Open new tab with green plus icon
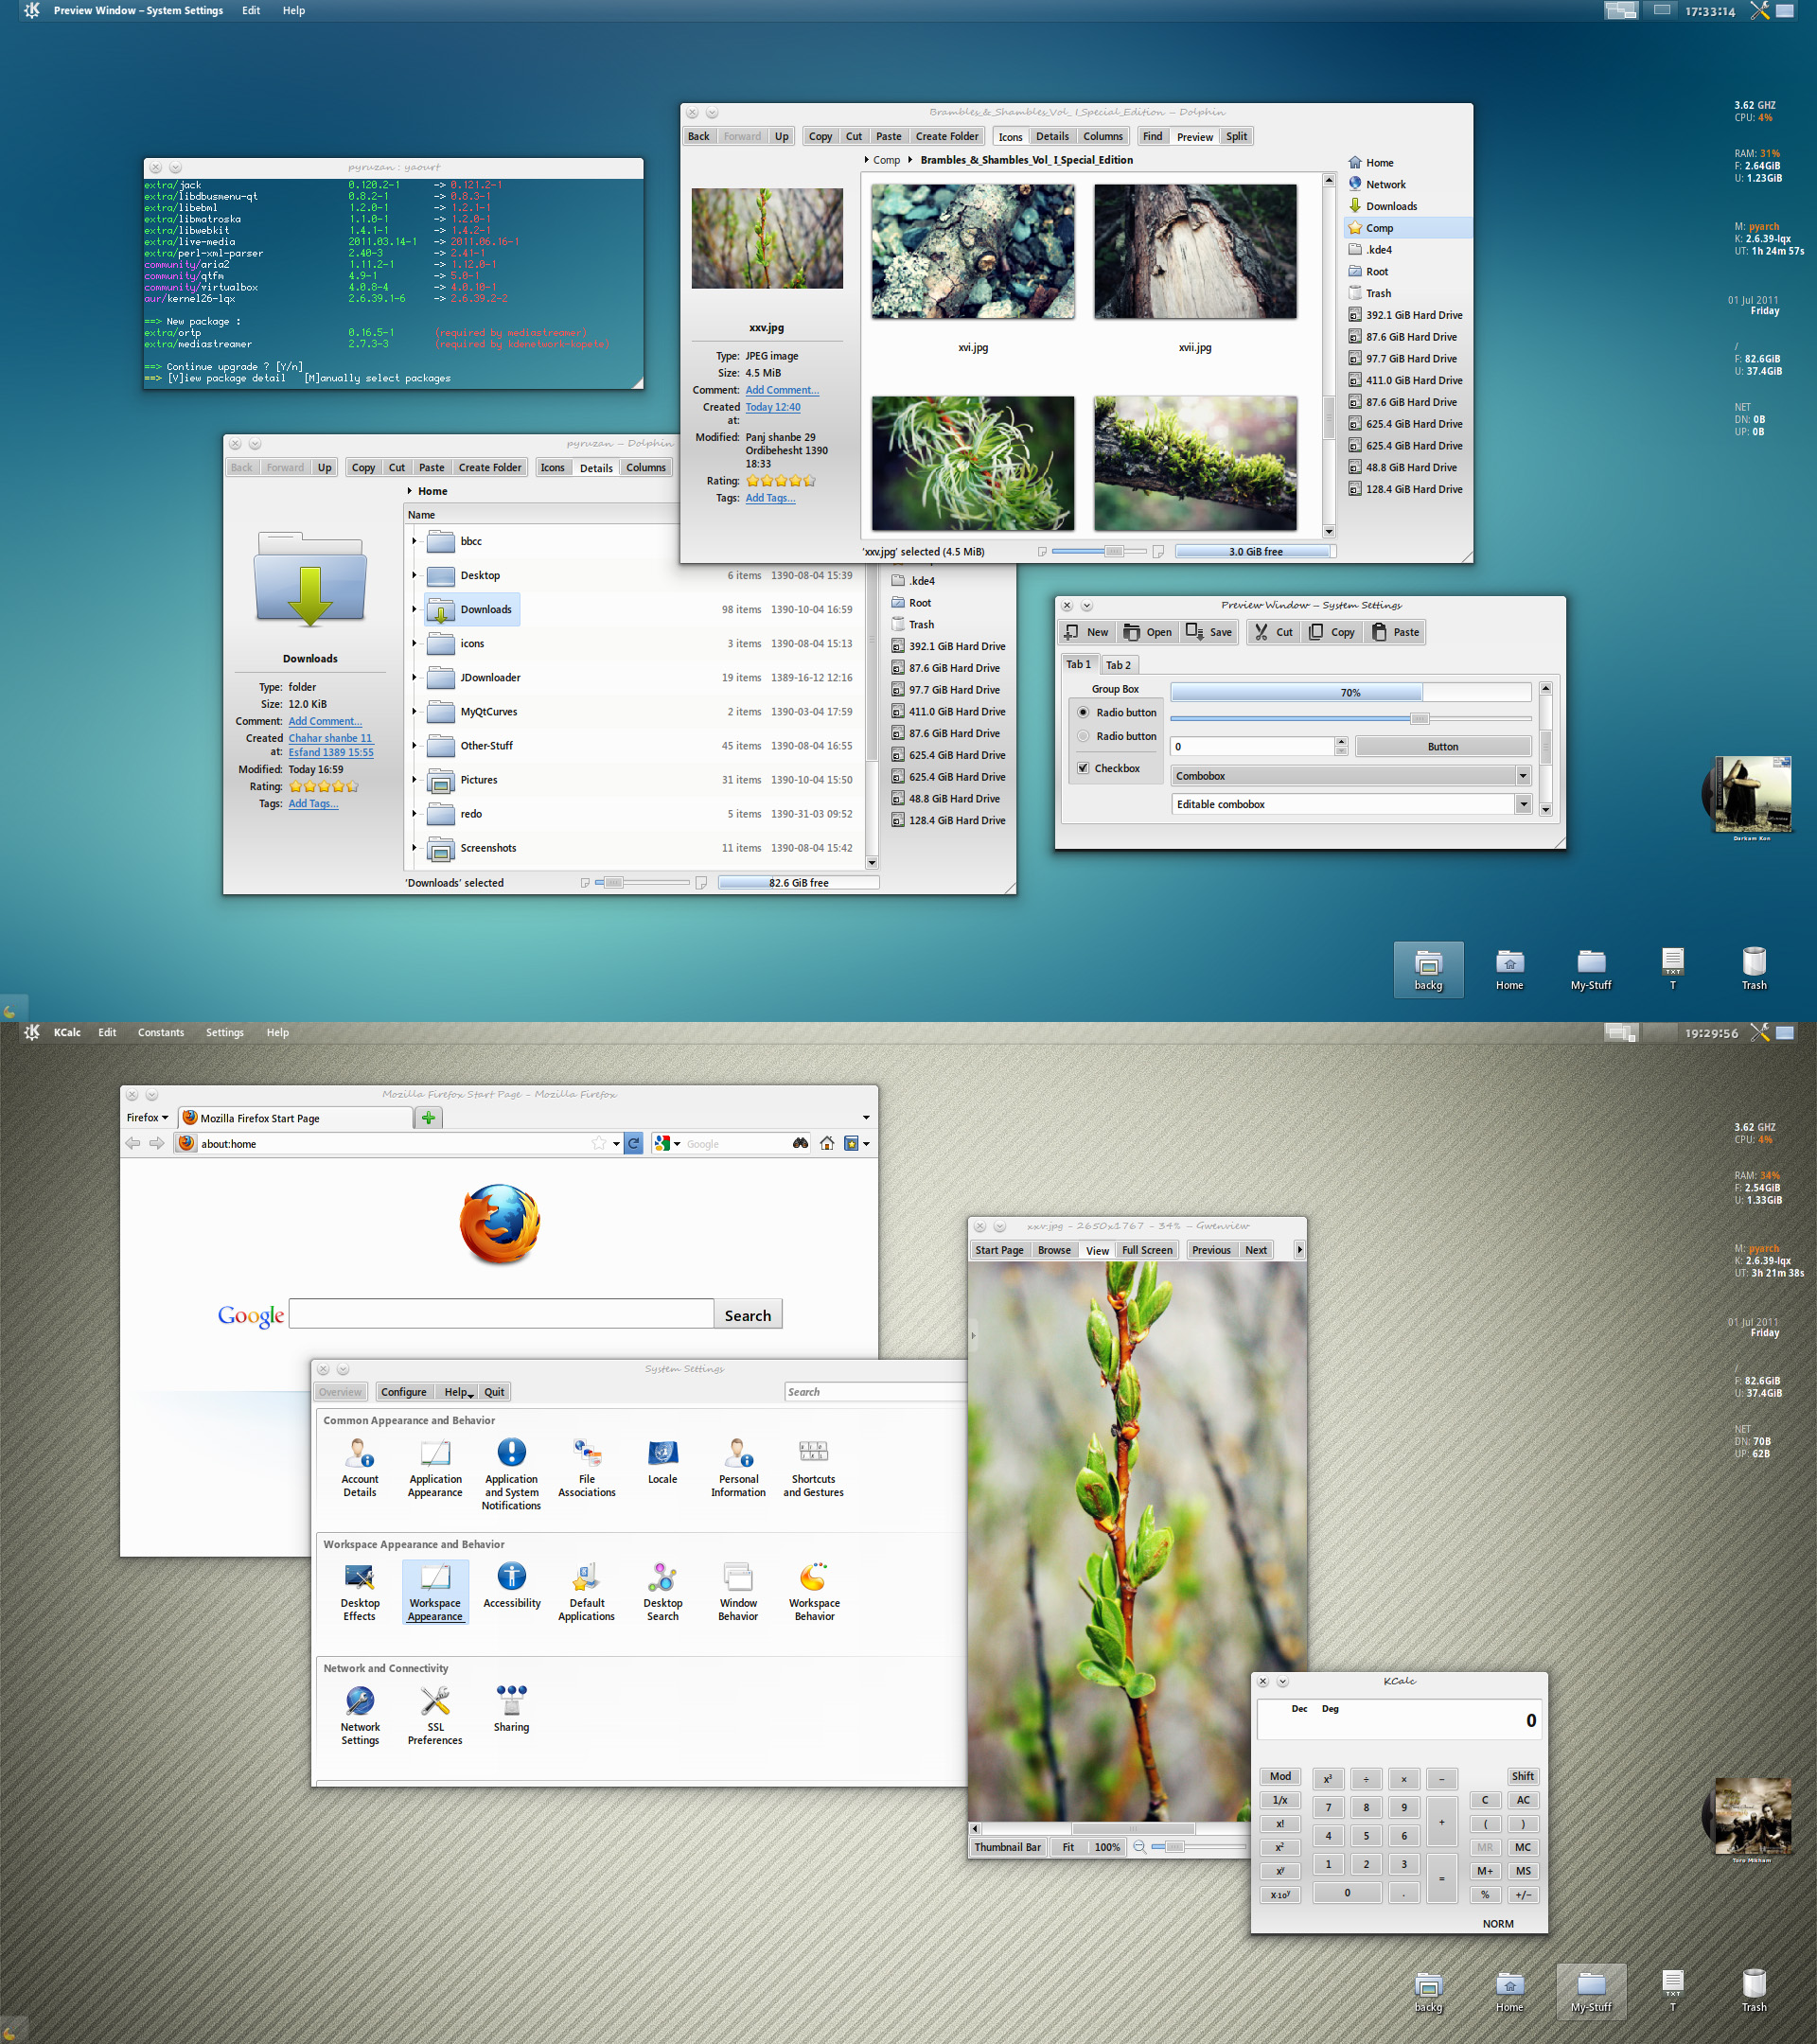Image resolution: width=1817 pixels, height=2044 pixels. coord(428,1118)
